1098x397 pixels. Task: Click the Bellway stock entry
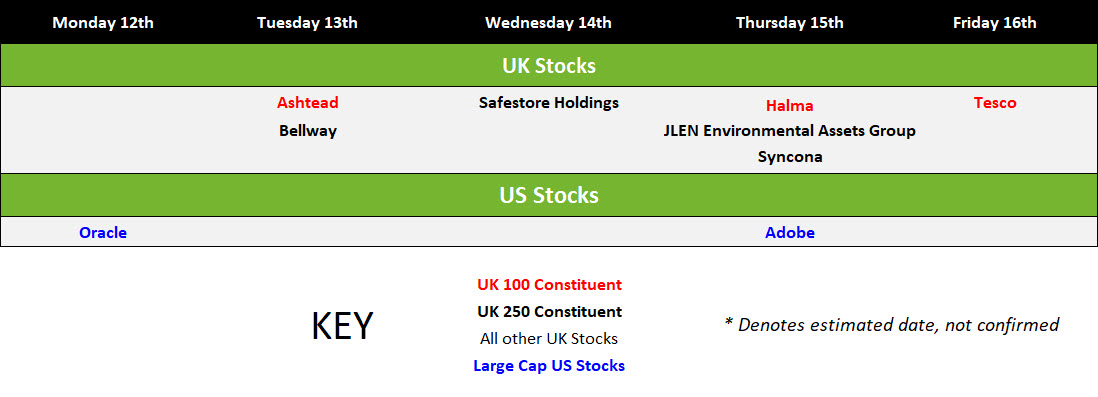[307, 131]
